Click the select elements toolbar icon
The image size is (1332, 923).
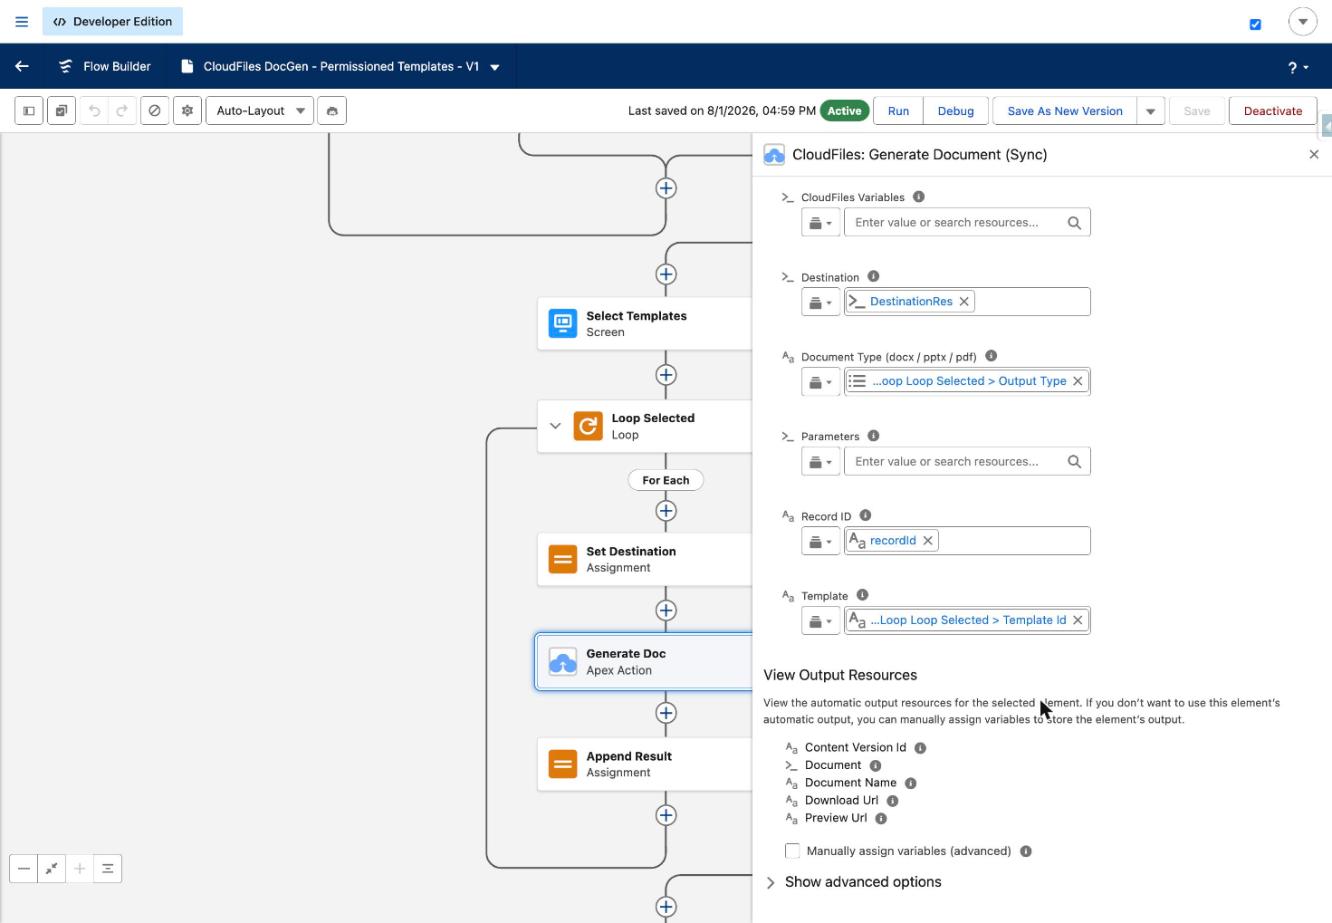(x=61, y=111)
